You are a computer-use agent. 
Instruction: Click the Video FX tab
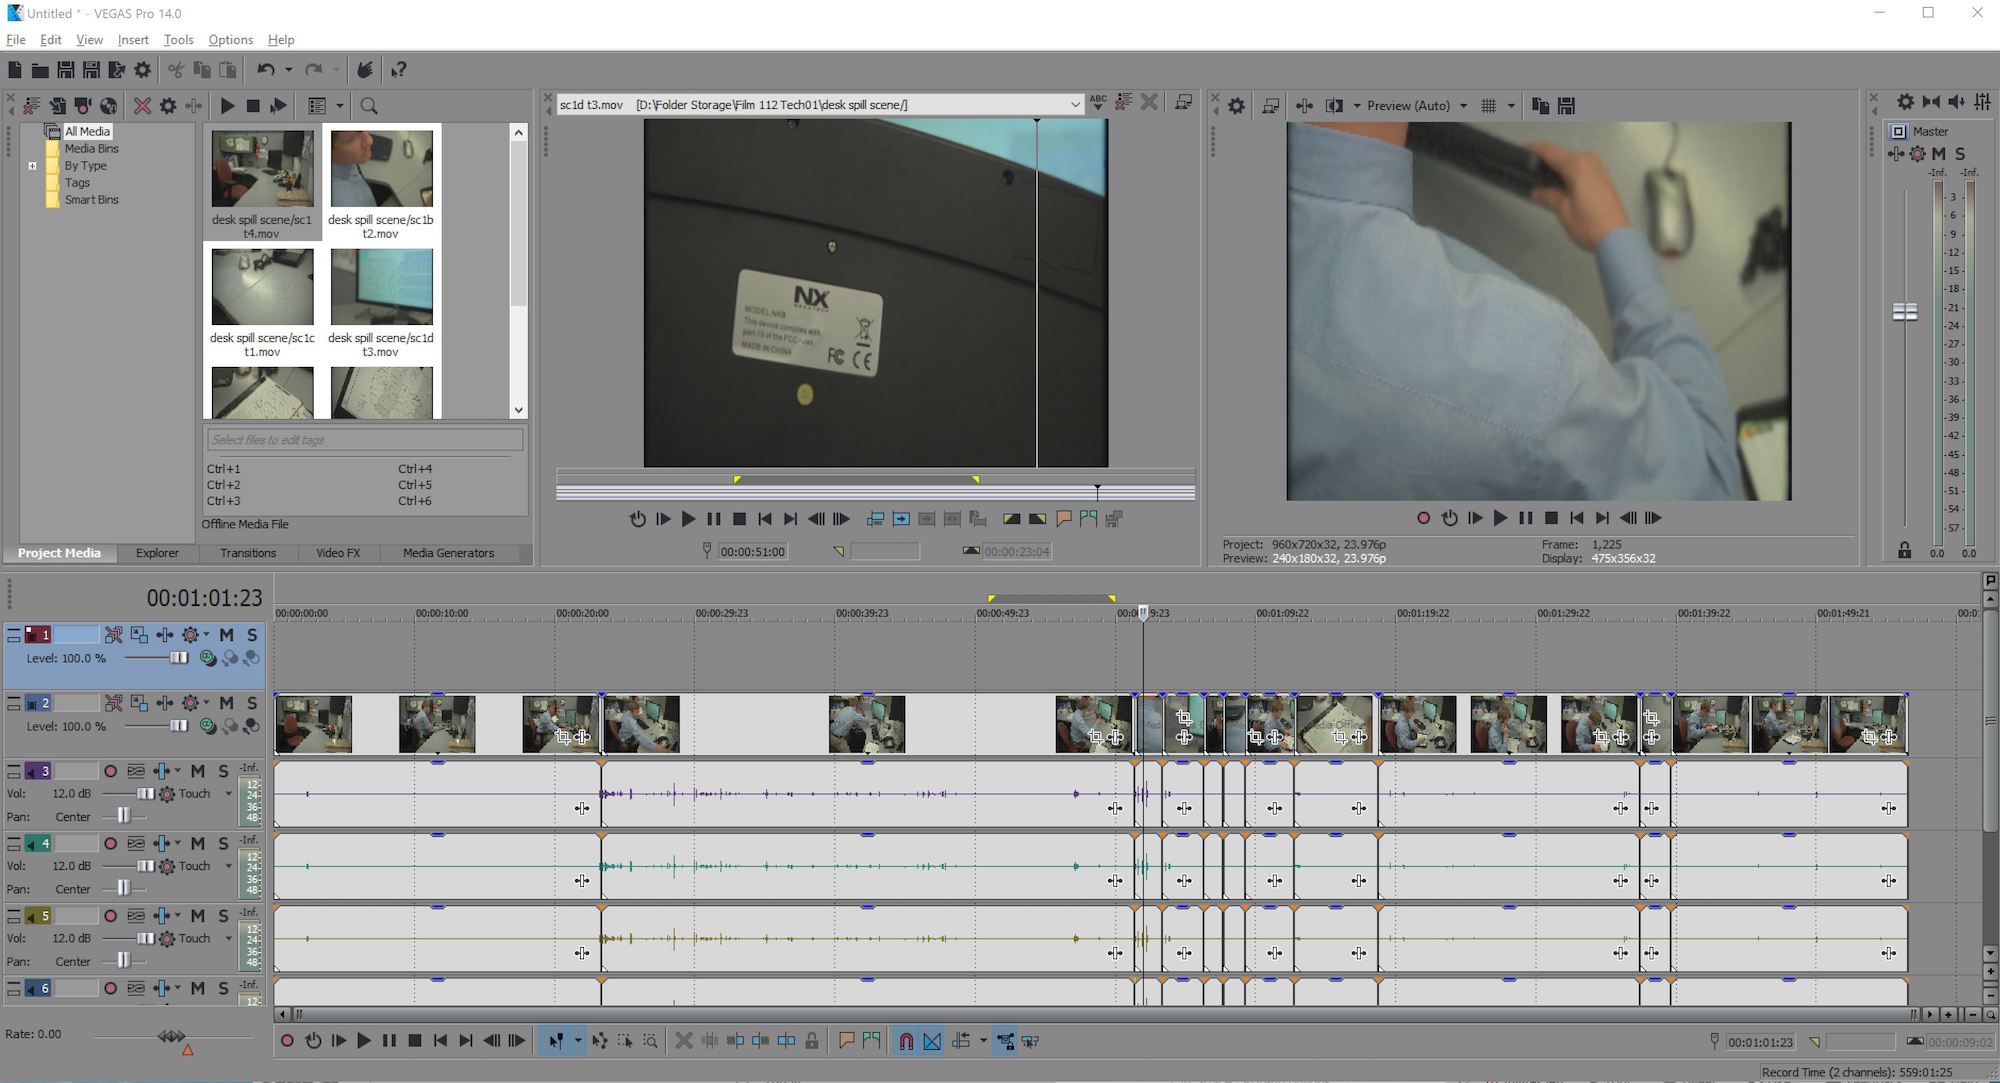pyautogui.click(x=336, y=552)
